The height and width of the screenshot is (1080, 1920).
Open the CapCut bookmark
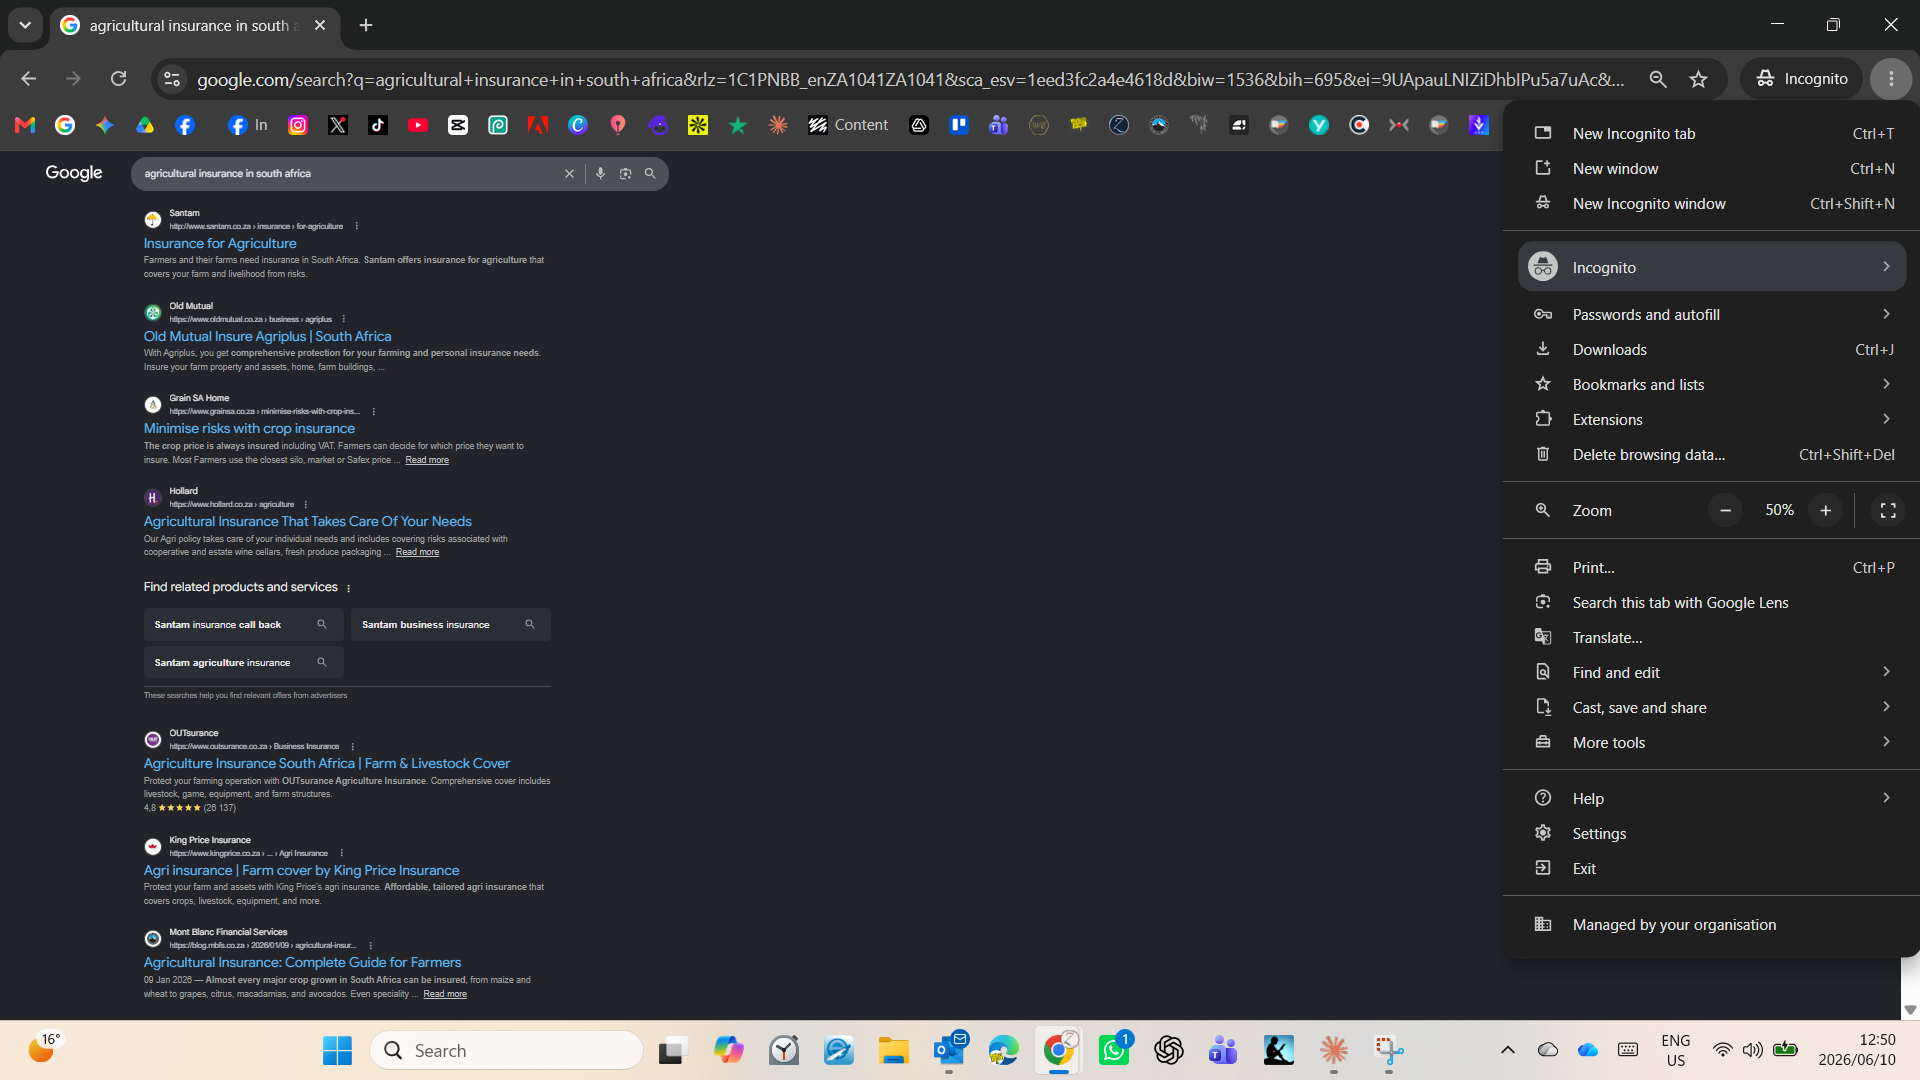458,125
